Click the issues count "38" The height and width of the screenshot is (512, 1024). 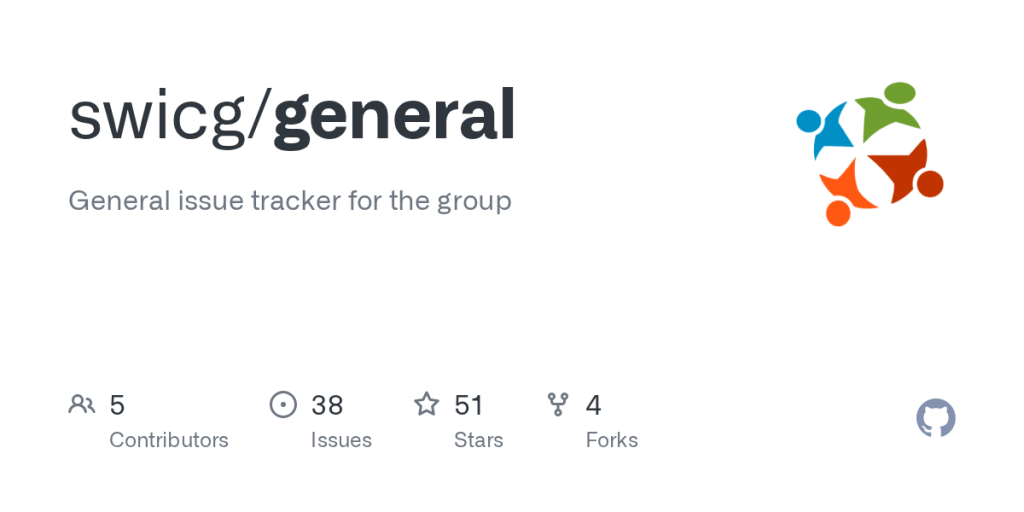(327, 405)
